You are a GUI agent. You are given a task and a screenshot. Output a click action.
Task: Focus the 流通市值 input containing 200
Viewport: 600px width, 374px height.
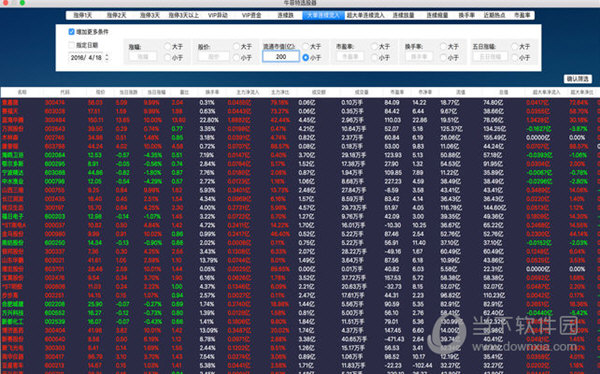[x=281, y=57]
